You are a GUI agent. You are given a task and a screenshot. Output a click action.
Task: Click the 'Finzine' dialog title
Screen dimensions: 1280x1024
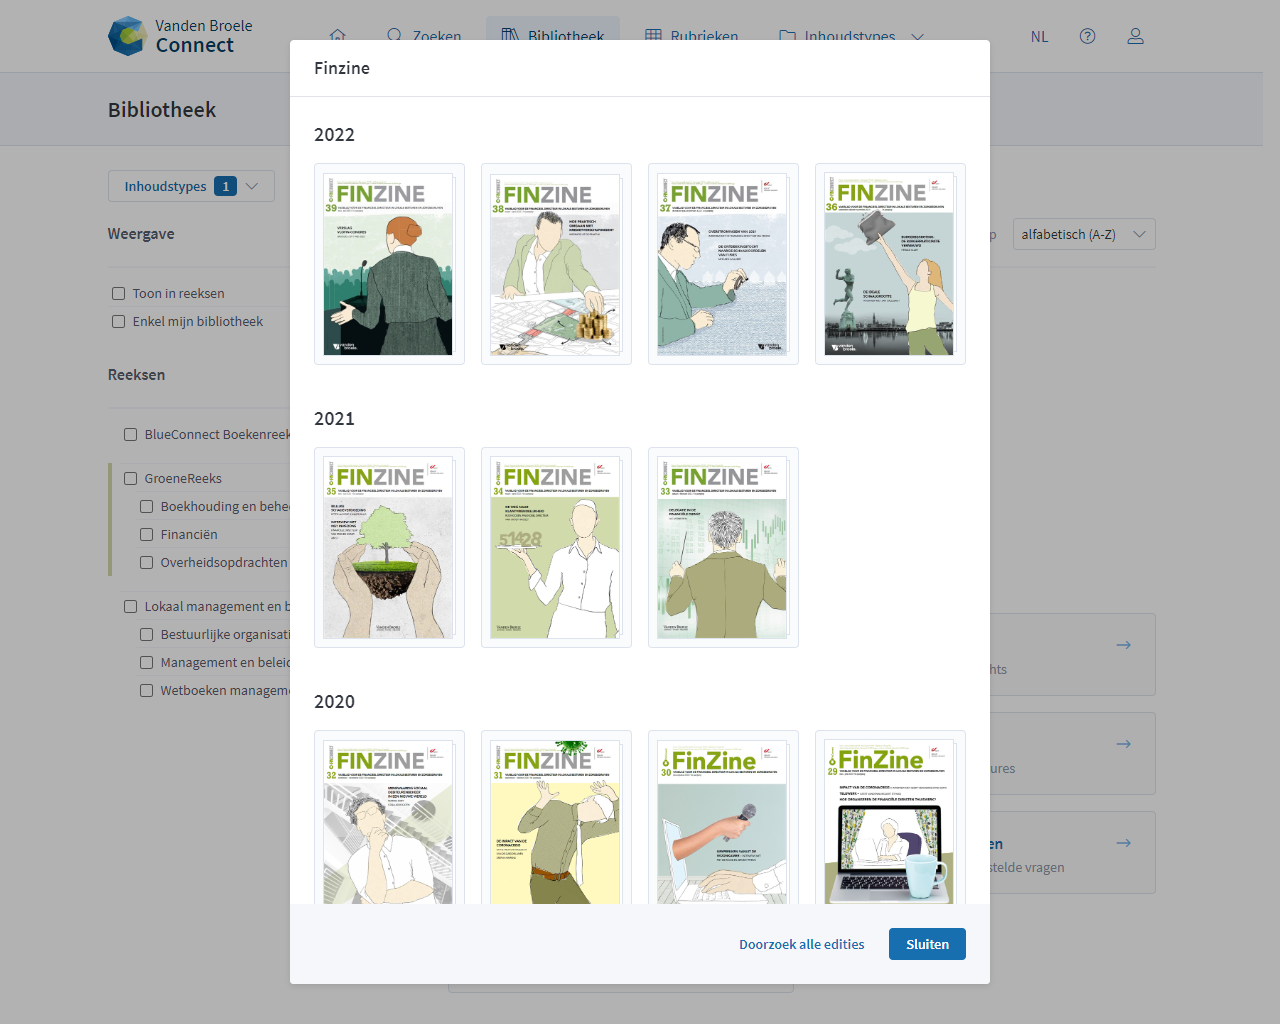[342, 68]
